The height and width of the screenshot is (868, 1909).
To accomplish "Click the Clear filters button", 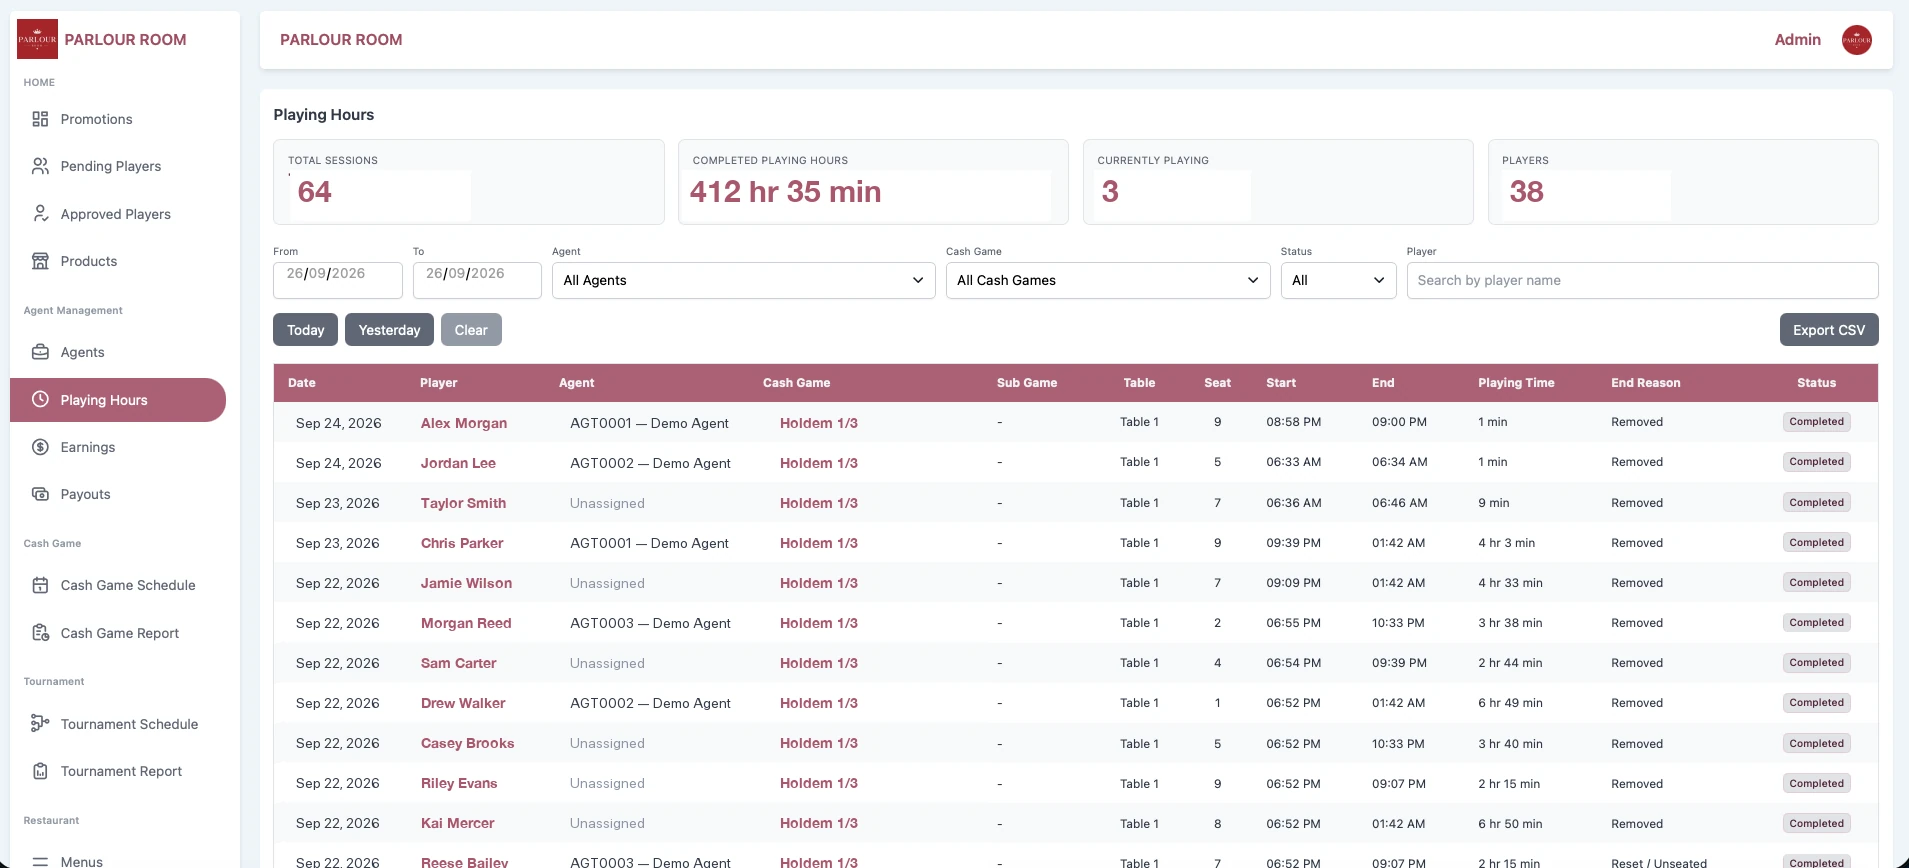I will pyautogui.click(x=471, y=330).
